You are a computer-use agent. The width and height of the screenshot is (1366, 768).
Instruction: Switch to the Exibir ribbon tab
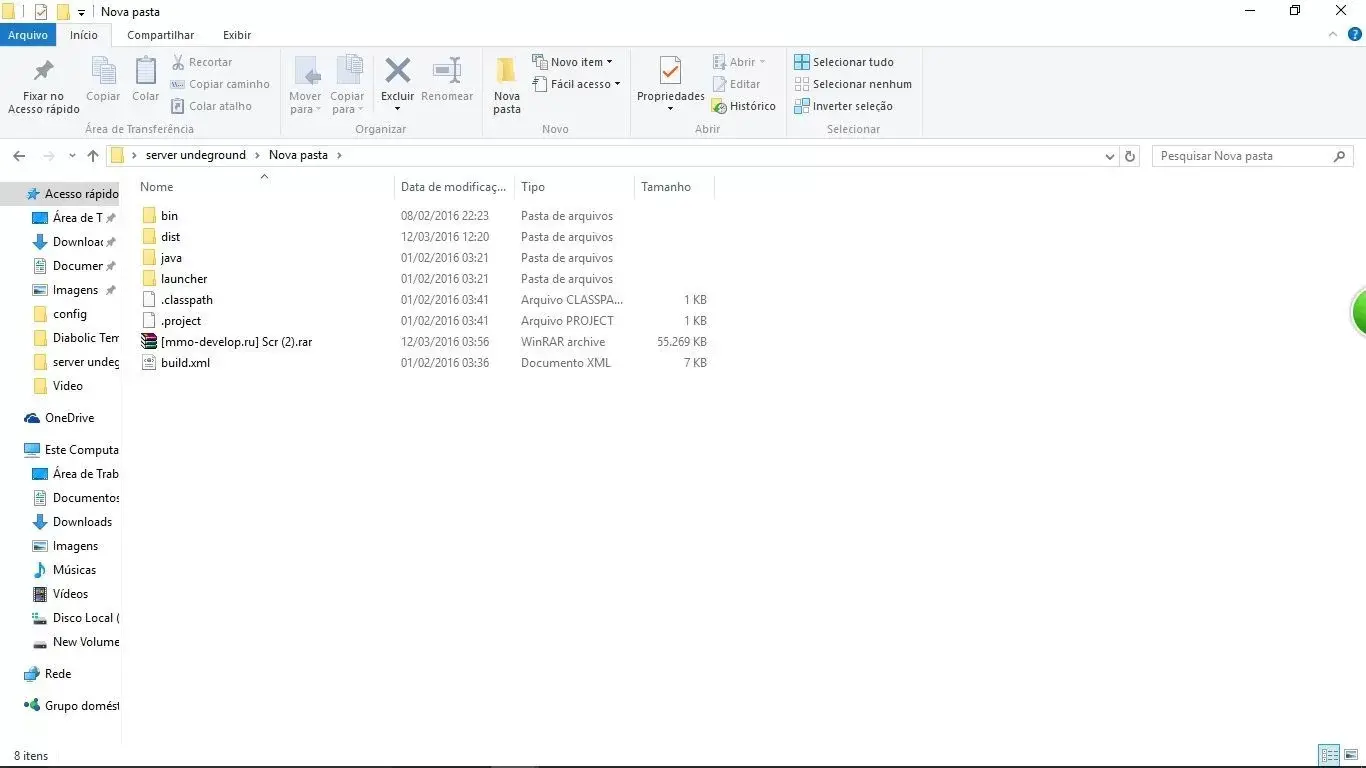tap(237, 35)
